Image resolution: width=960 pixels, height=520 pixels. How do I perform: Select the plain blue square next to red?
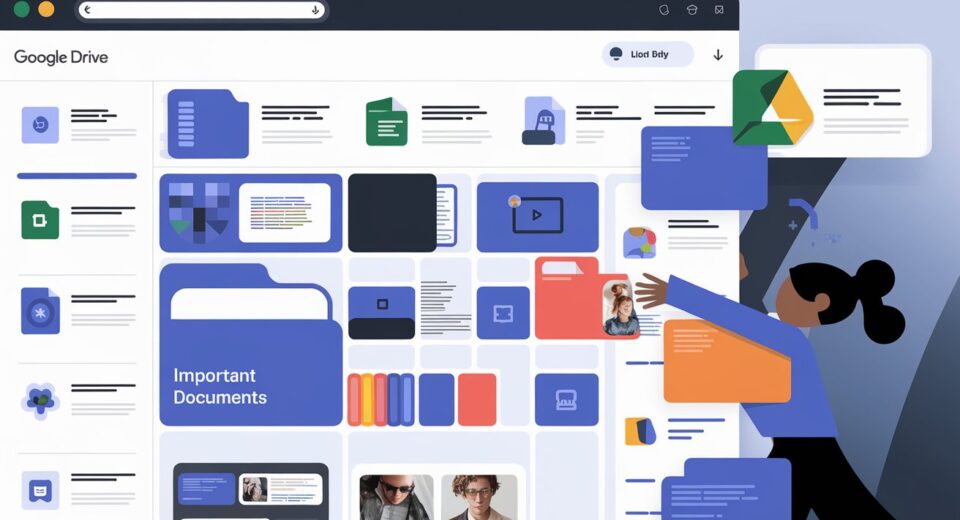point(437,399)
